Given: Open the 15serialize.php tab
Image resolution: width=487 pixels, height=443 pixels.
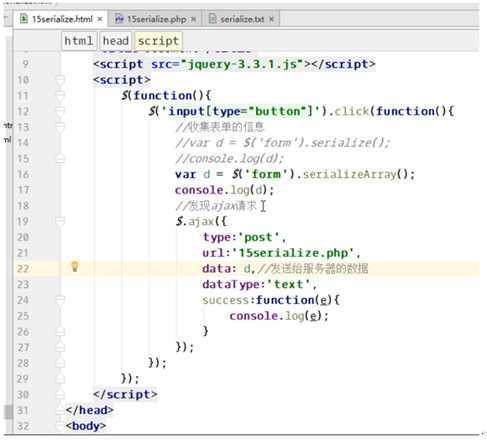Looking at the screenshot, I should coord(156,19).
